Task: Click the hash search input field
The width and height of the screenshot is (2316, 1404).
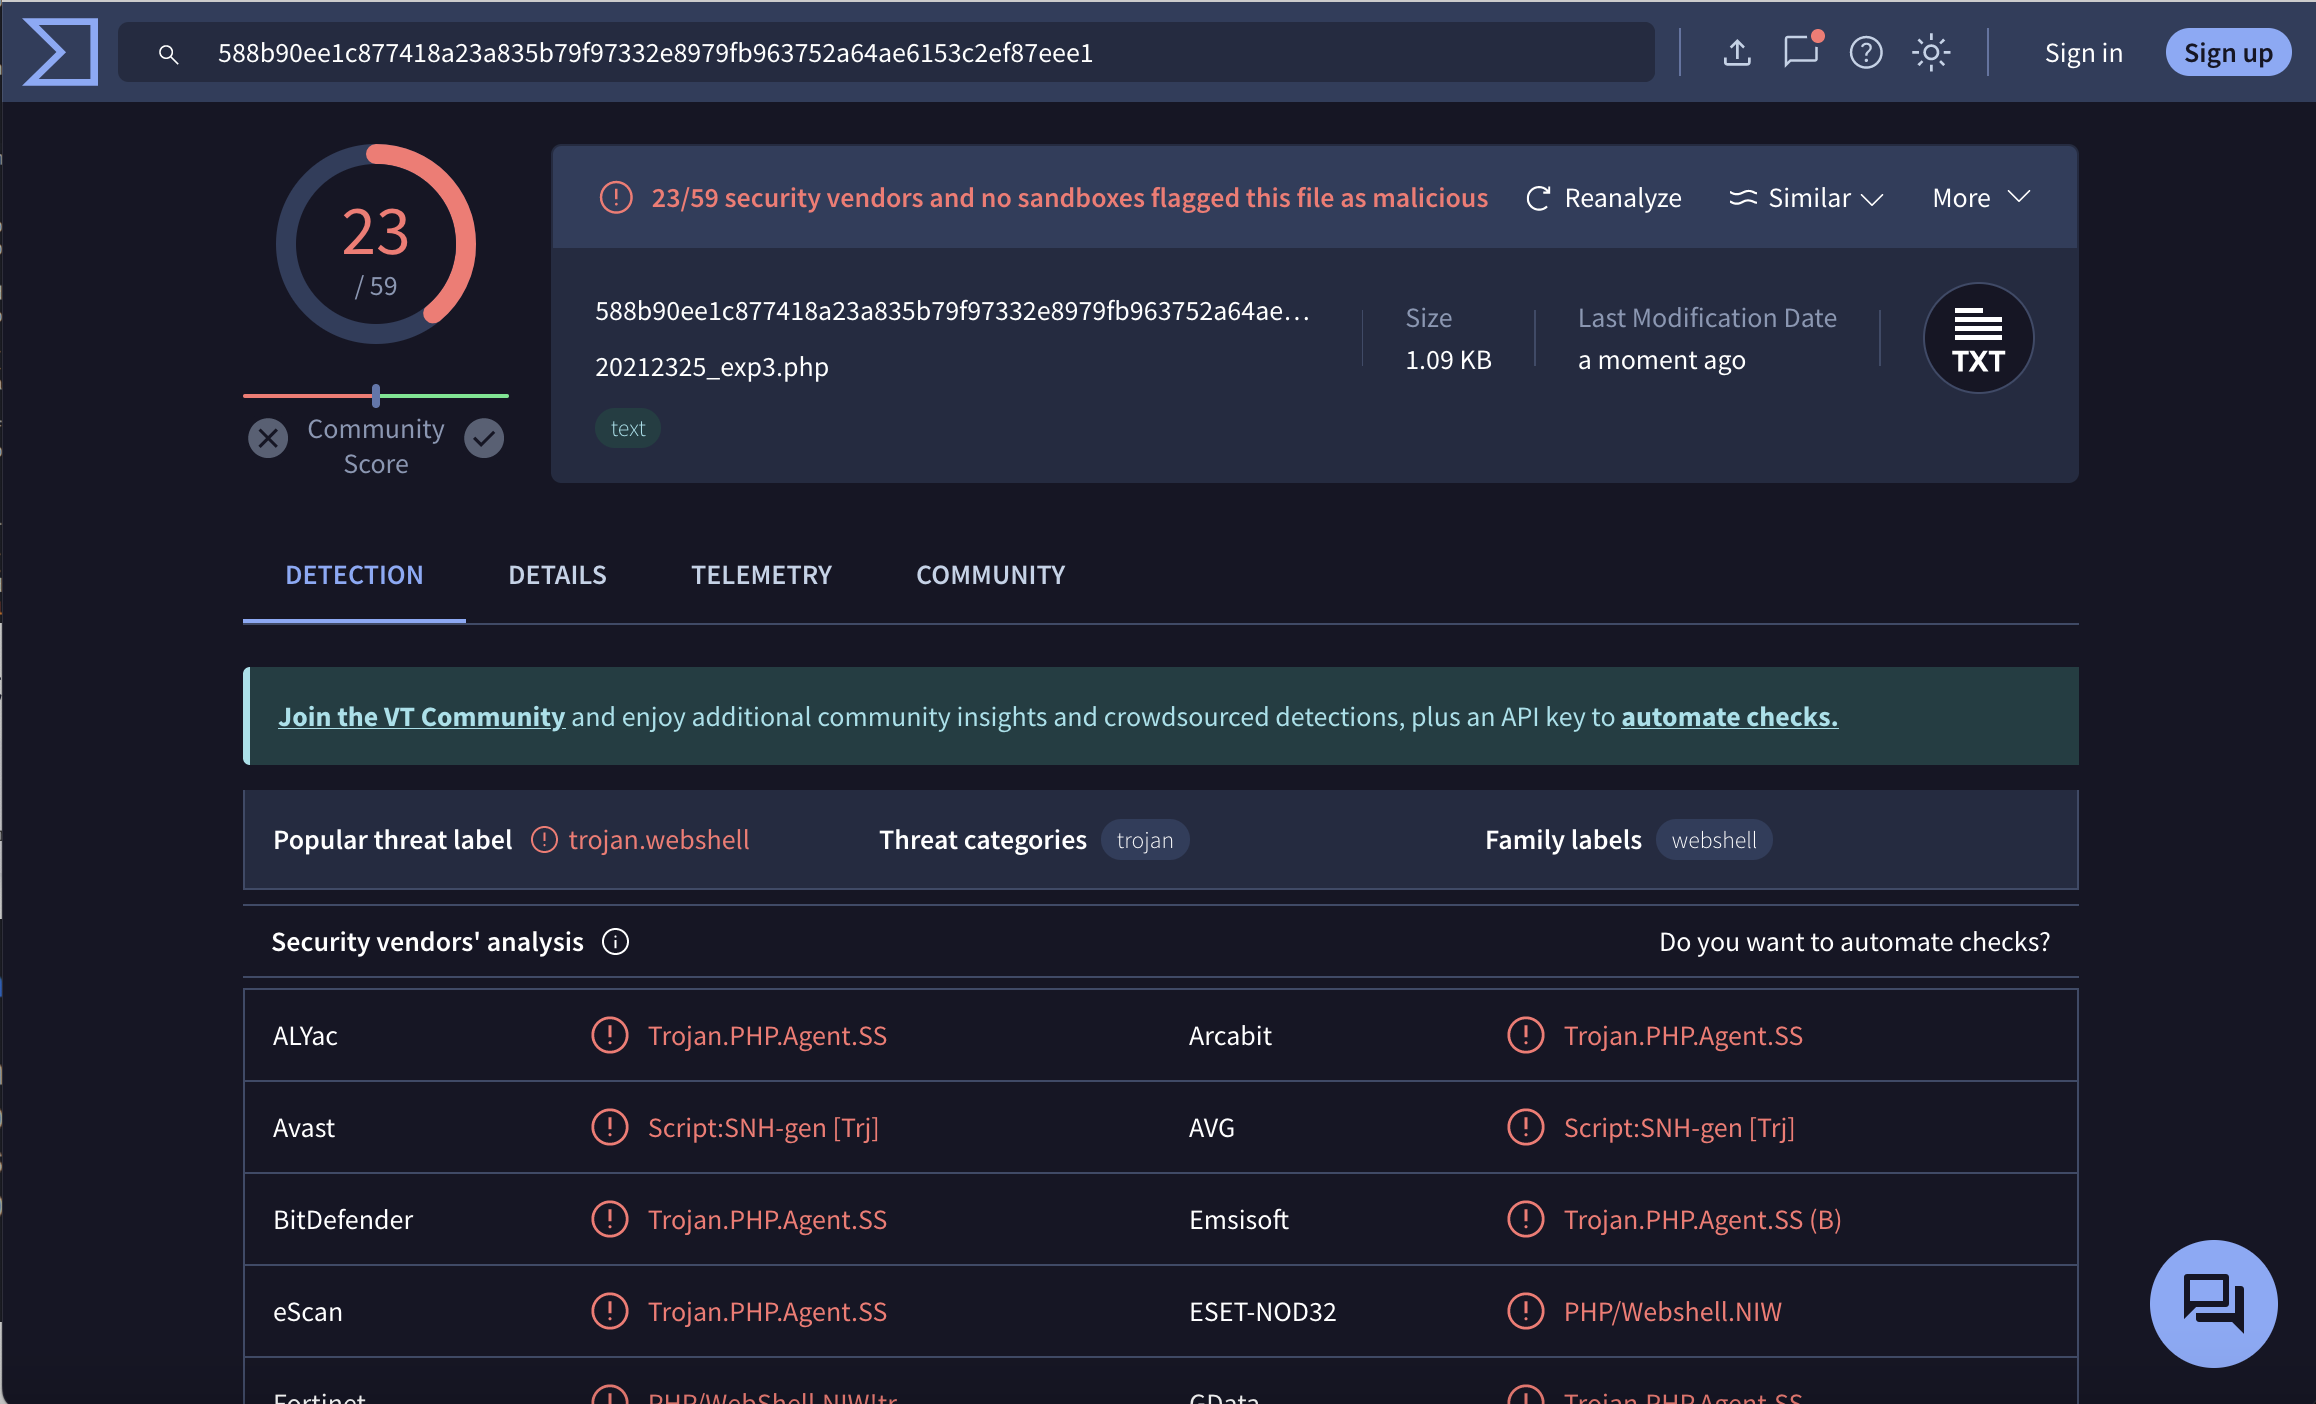Action: [x=900, y=52]
